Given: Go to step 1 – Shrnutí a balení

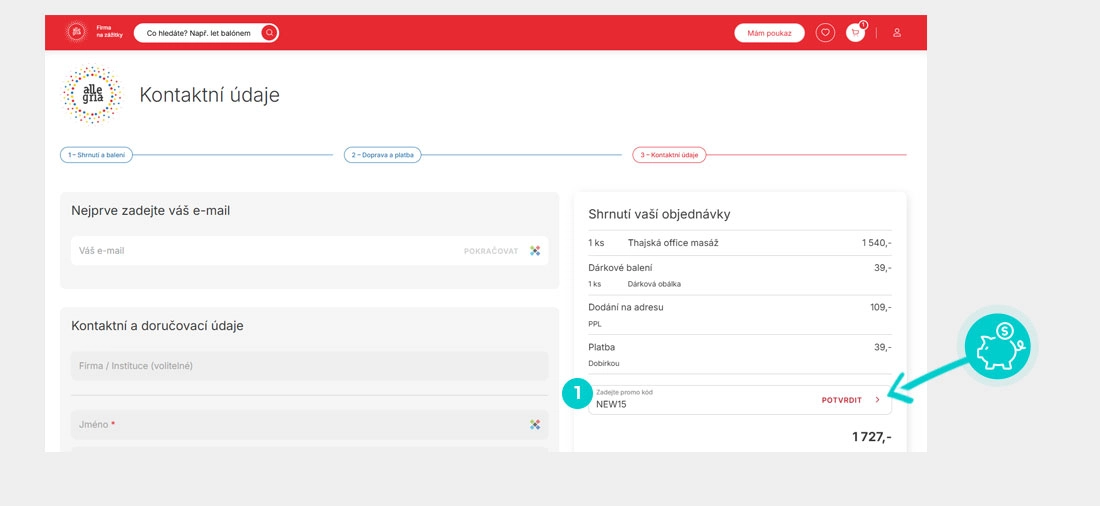Looking at the screenshot, I should tap(97, 155).
